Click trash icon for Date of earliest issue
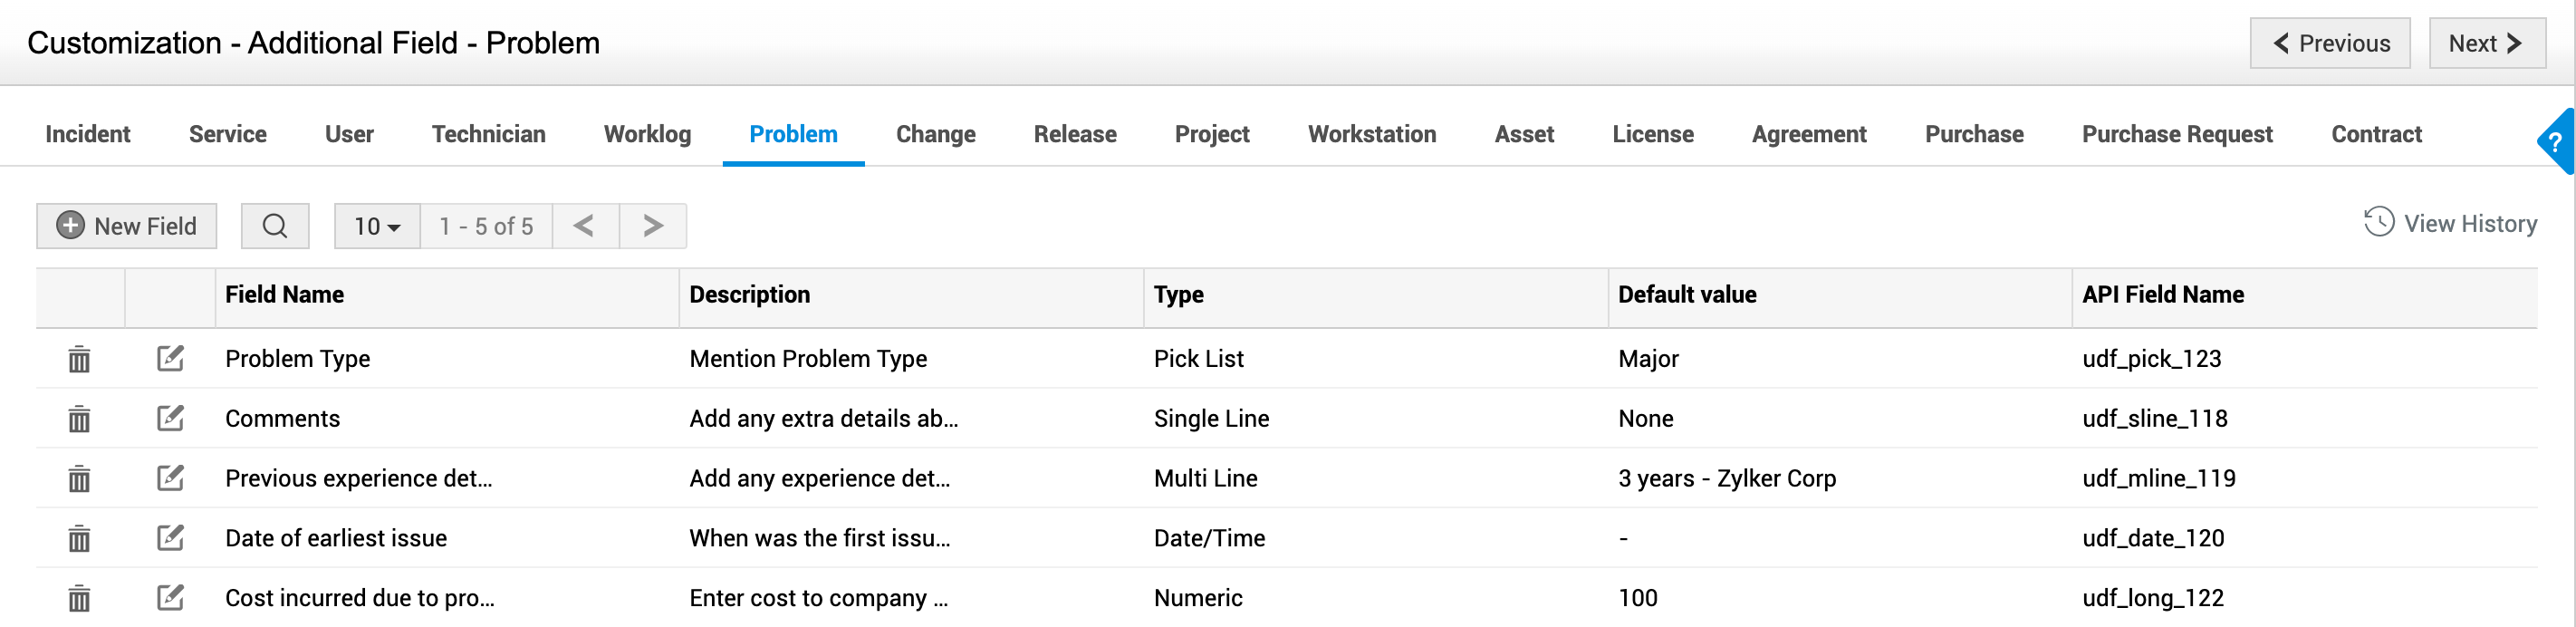 pyautogui.click(x=79, y=539)
